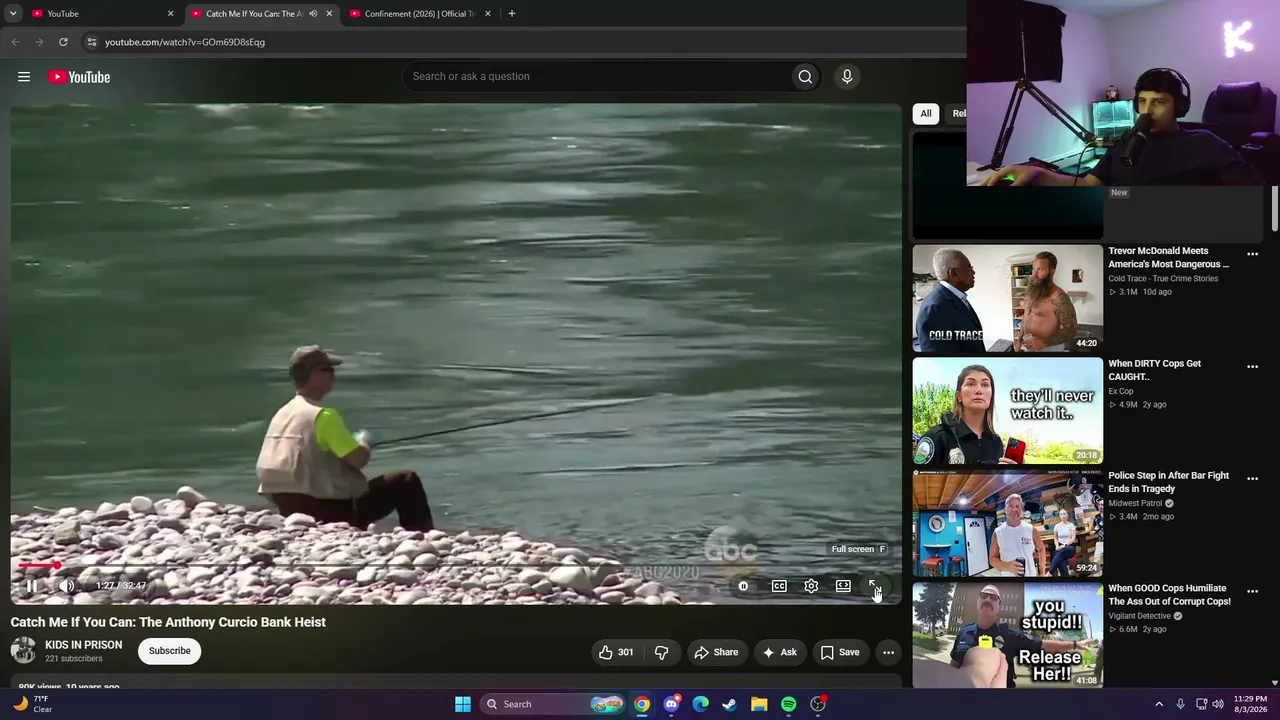Close the Catch Me If You Can tab
Viewport: 1280px width, 720px height.
329,14
